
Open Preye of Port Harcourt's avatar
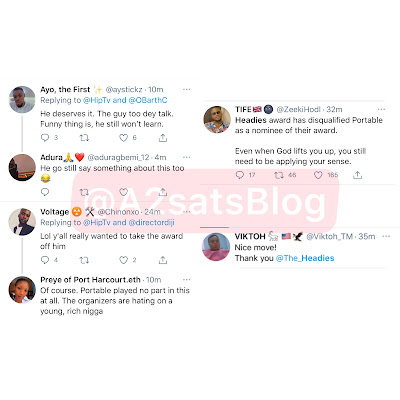coord(22,290)
